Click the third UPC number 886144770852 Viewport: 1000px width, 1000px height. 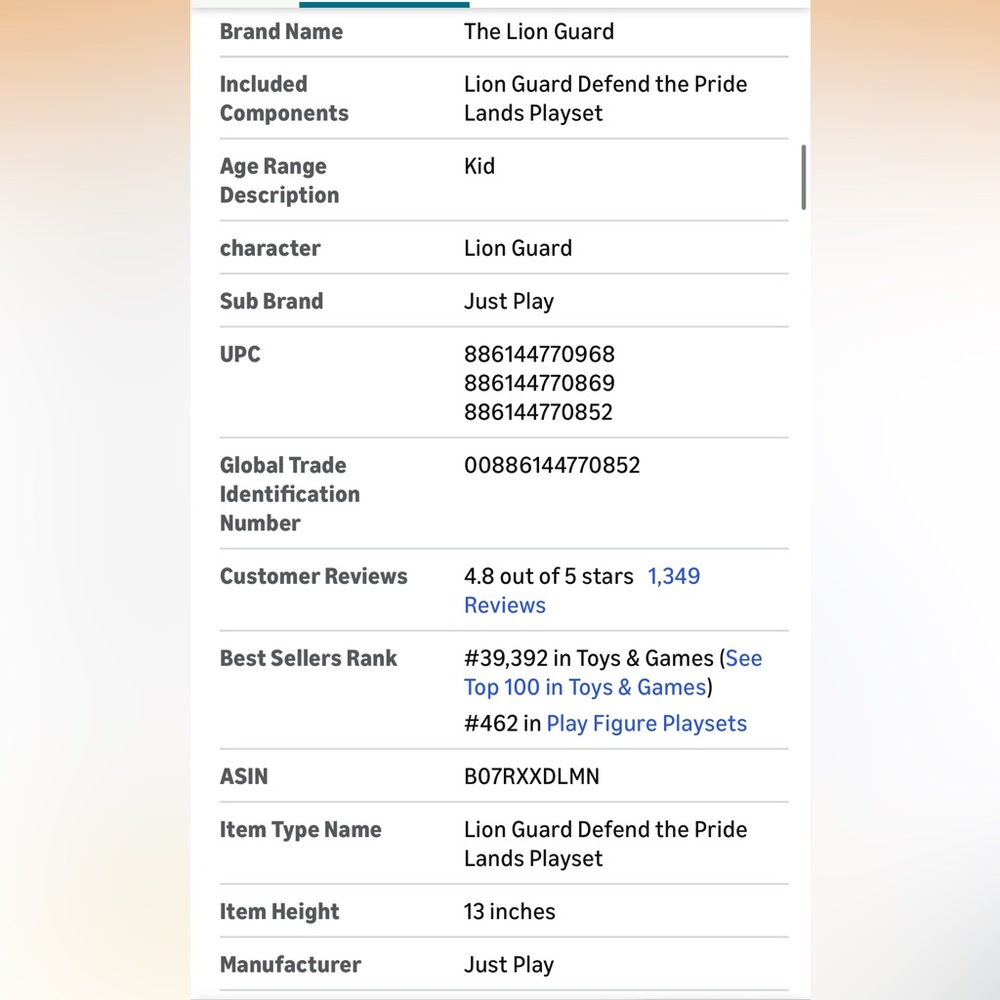538,412
